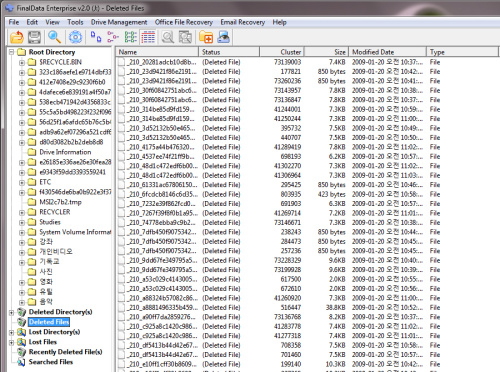The width and height of the screenshot is (500, 372).
Task: Click the icon beside Deleted Files
Action: [x=22, y=322]
